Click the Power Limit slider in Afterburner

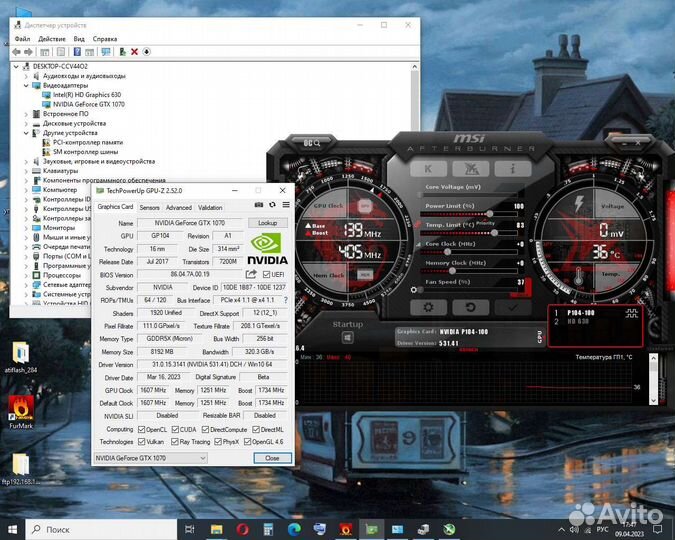click(468, 214)
